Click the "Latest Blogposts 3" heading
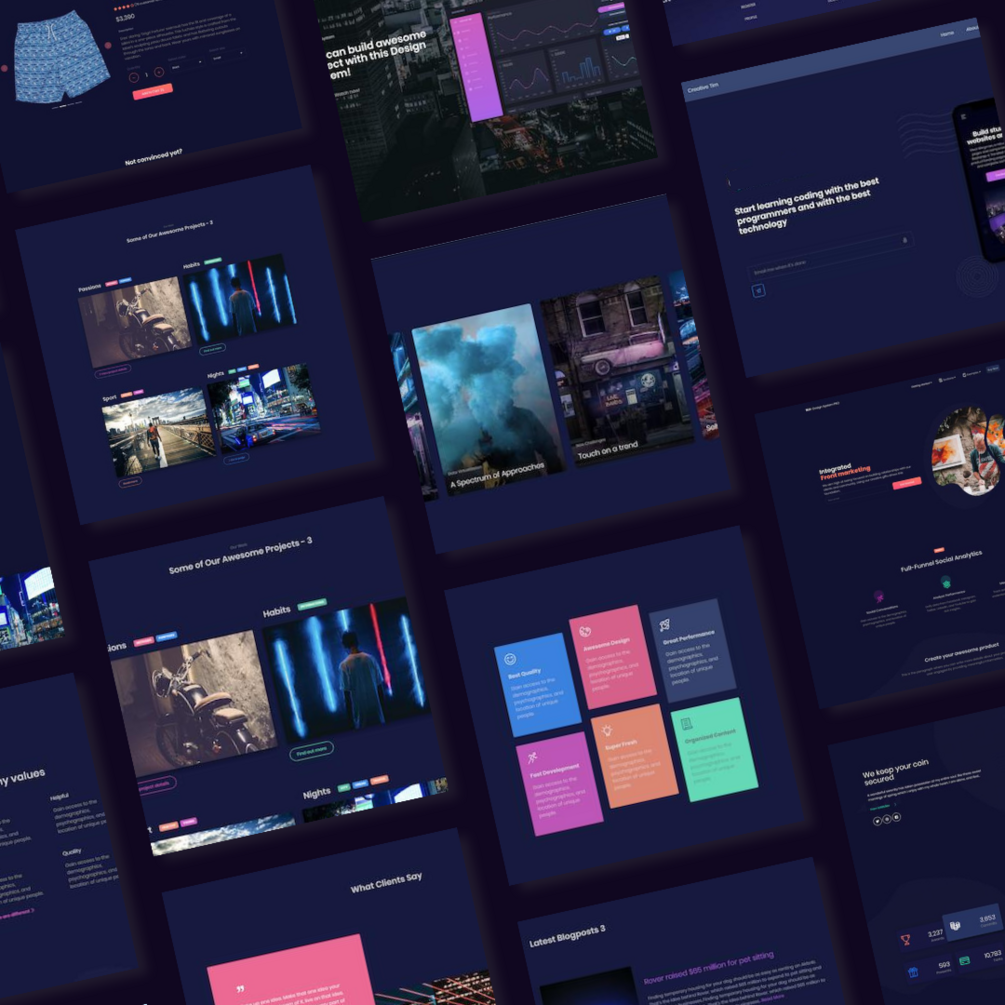Screen dimensions: 1005x1005 [567, 937]
